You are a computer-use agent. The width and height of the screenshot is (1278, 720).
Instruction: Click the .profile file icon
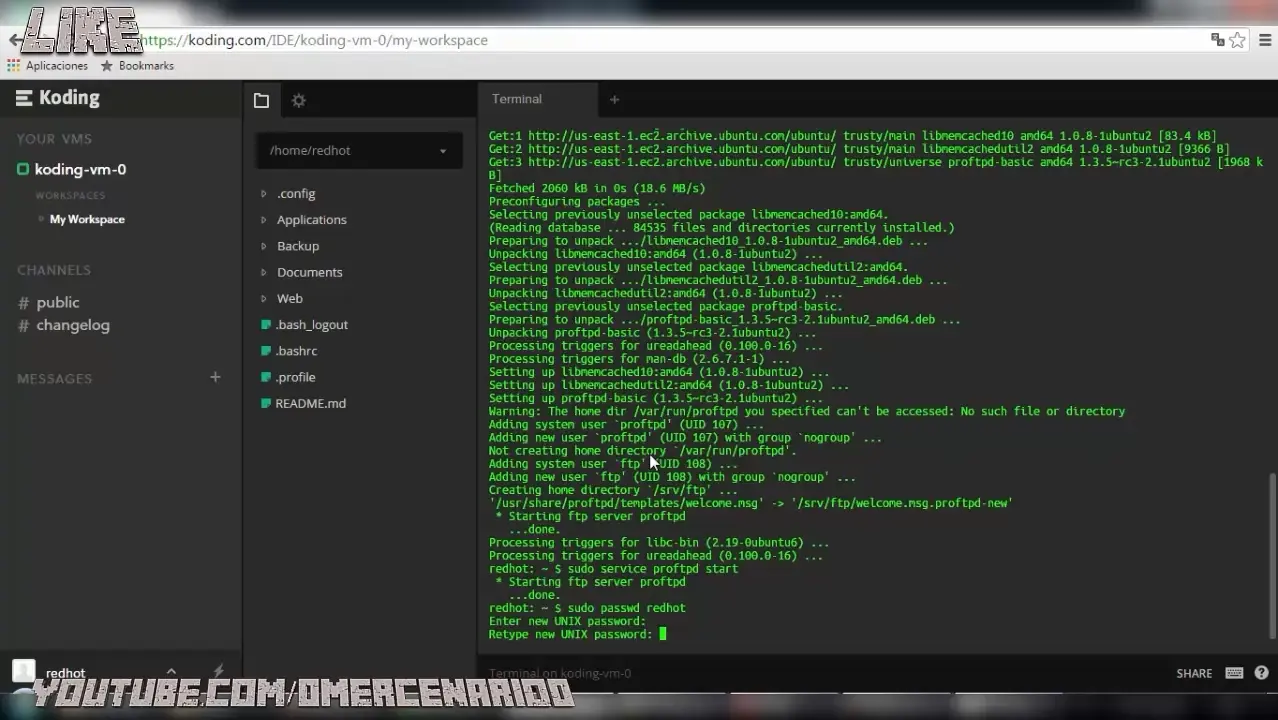pos(266,377)
